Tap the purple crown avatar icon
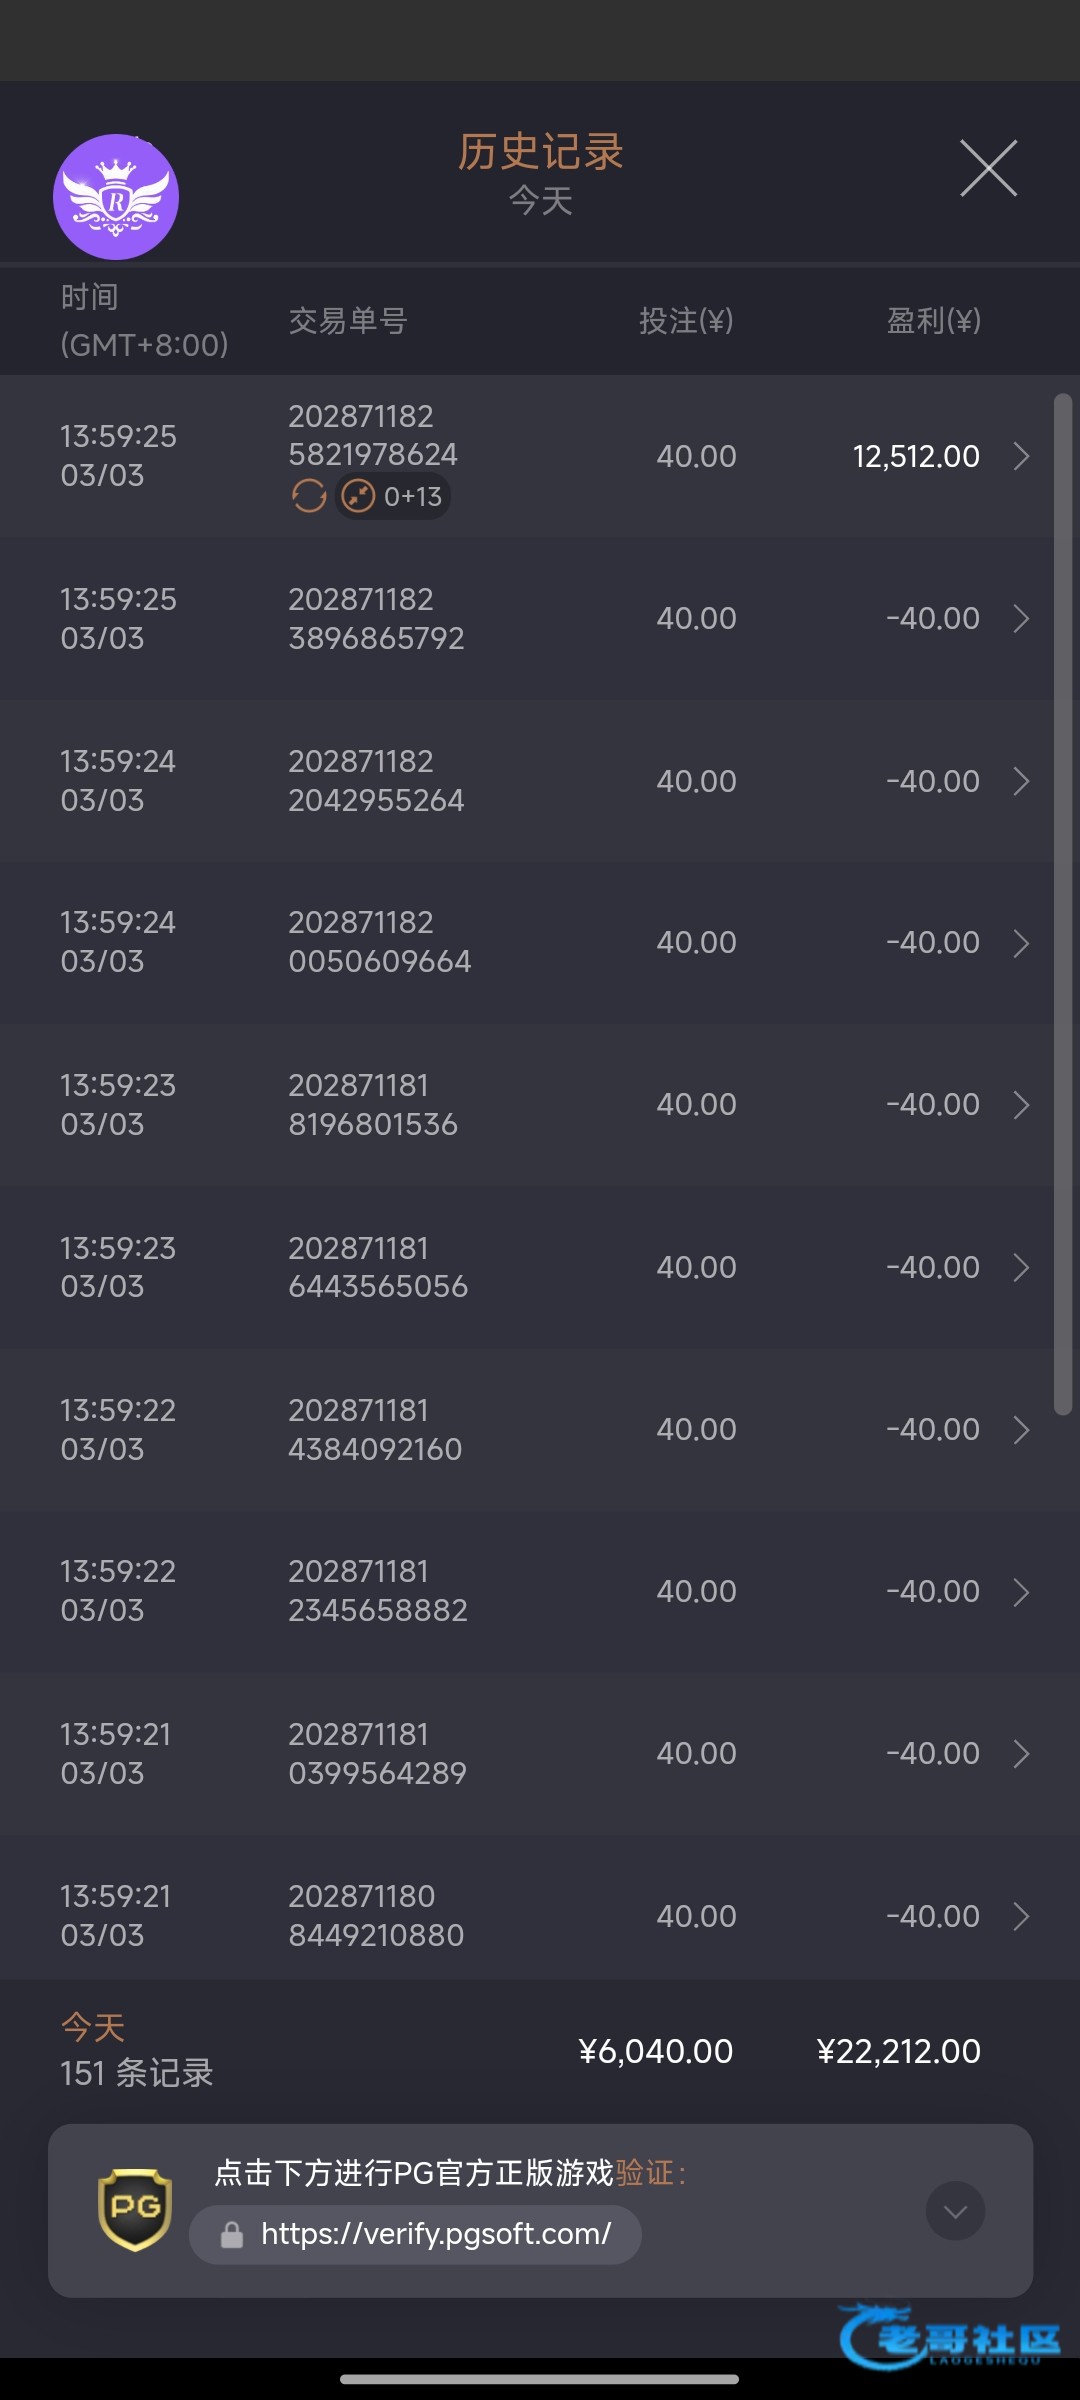Image resolution: width=1080 pixels, height=2400 pixels. pos(116,197)
